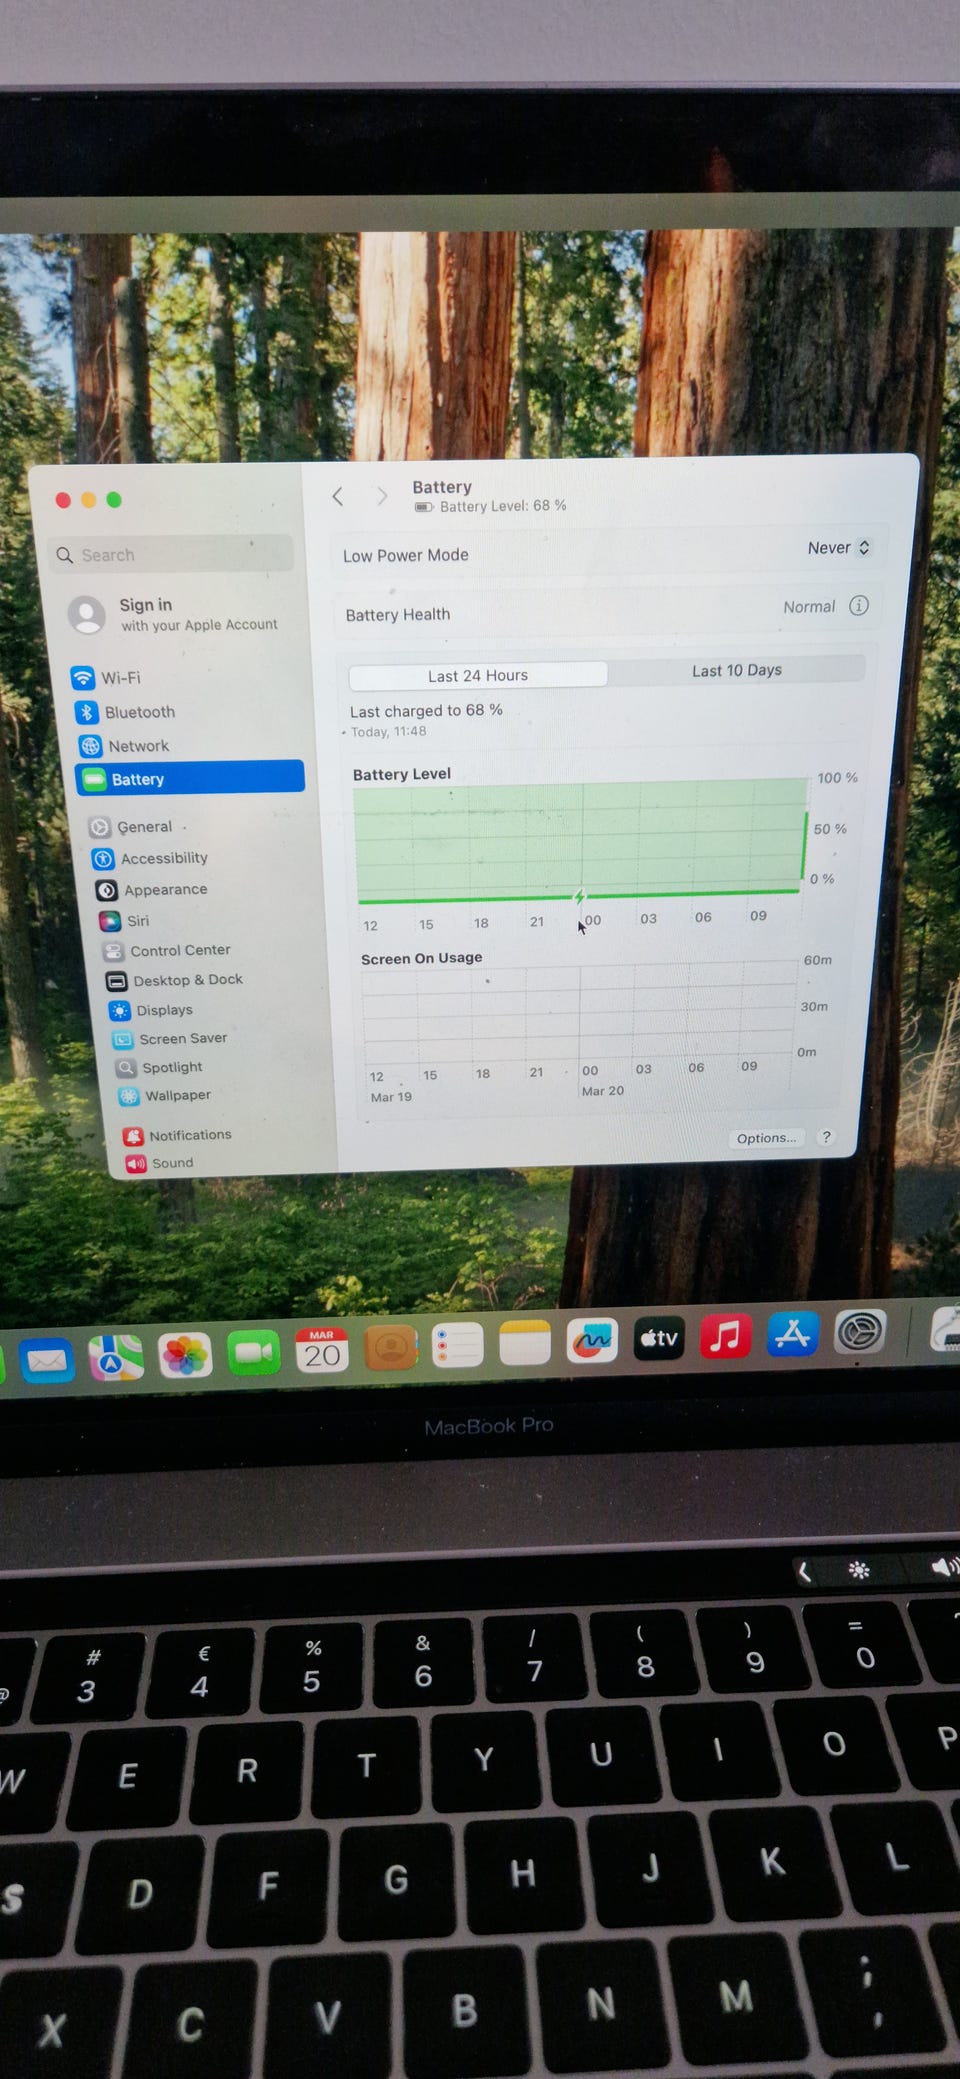Open Photos from the Dock
The width and height of the screenshot is (960, 2079).
[x=185, y=1355]
